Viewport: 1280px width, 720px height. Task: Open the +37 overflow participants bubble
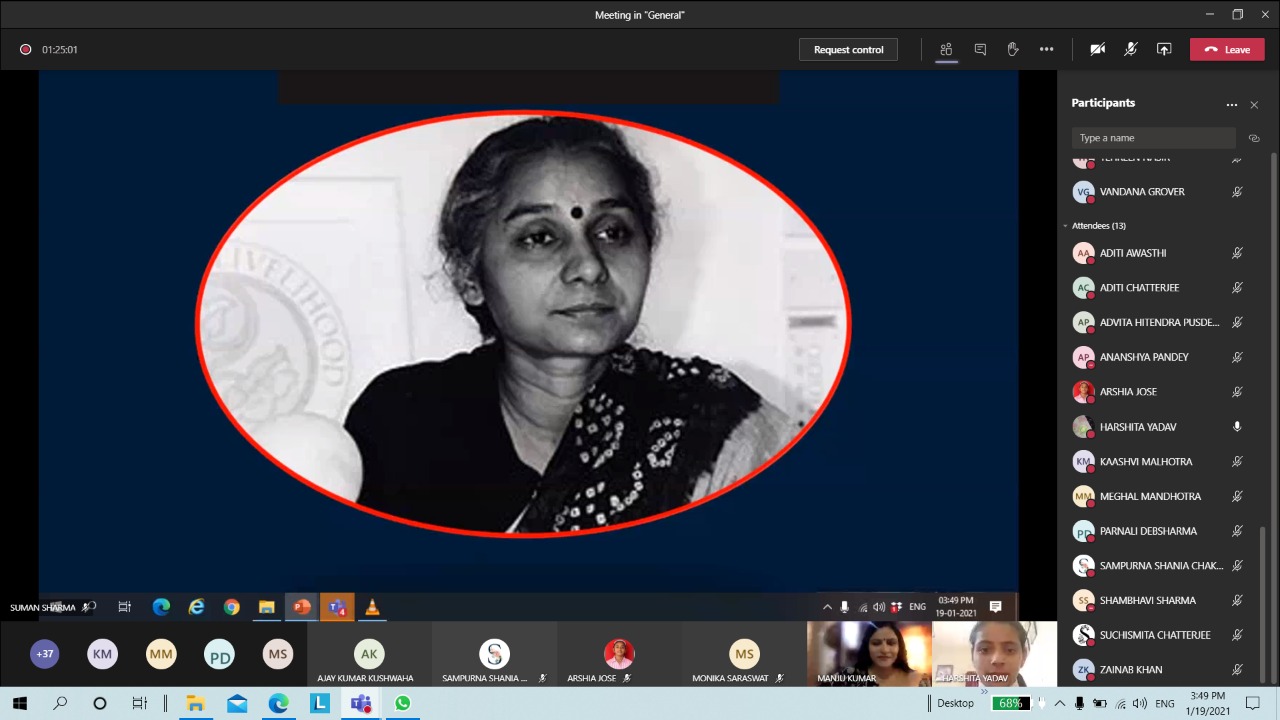click(x=44, y=654)
